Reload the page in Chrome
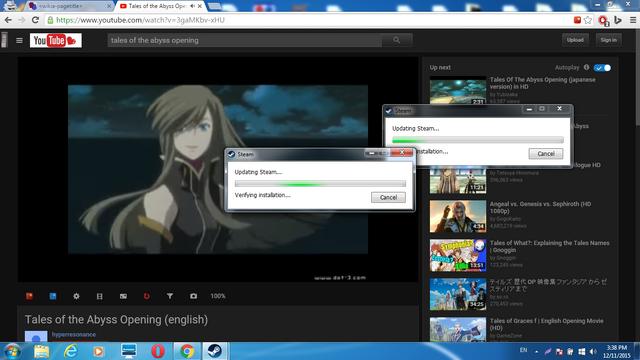This screenshot has width=640, height=360. coord(36,20)
